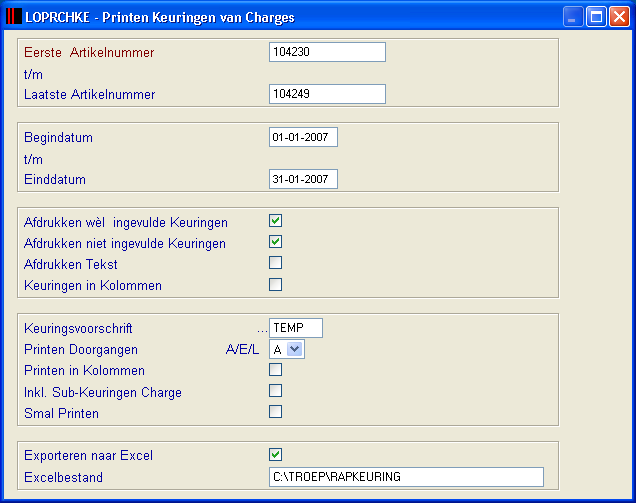636x503 pixels.
Task: Select the Begindatum date field
Action: 303,137
